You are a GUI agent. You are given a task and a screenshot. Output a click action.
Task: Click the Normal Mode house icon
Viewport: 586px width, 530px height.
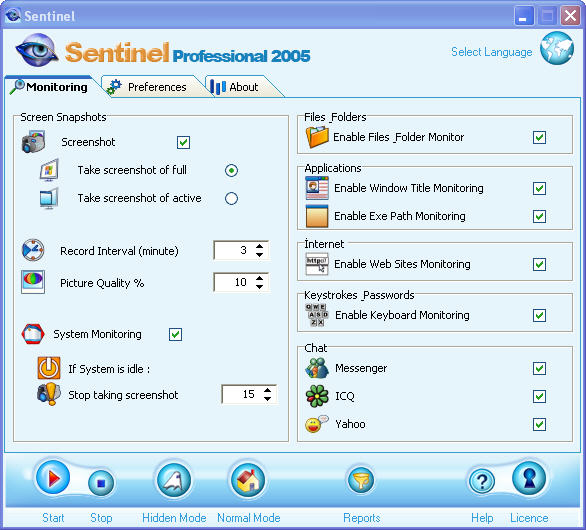coord(248,480)
